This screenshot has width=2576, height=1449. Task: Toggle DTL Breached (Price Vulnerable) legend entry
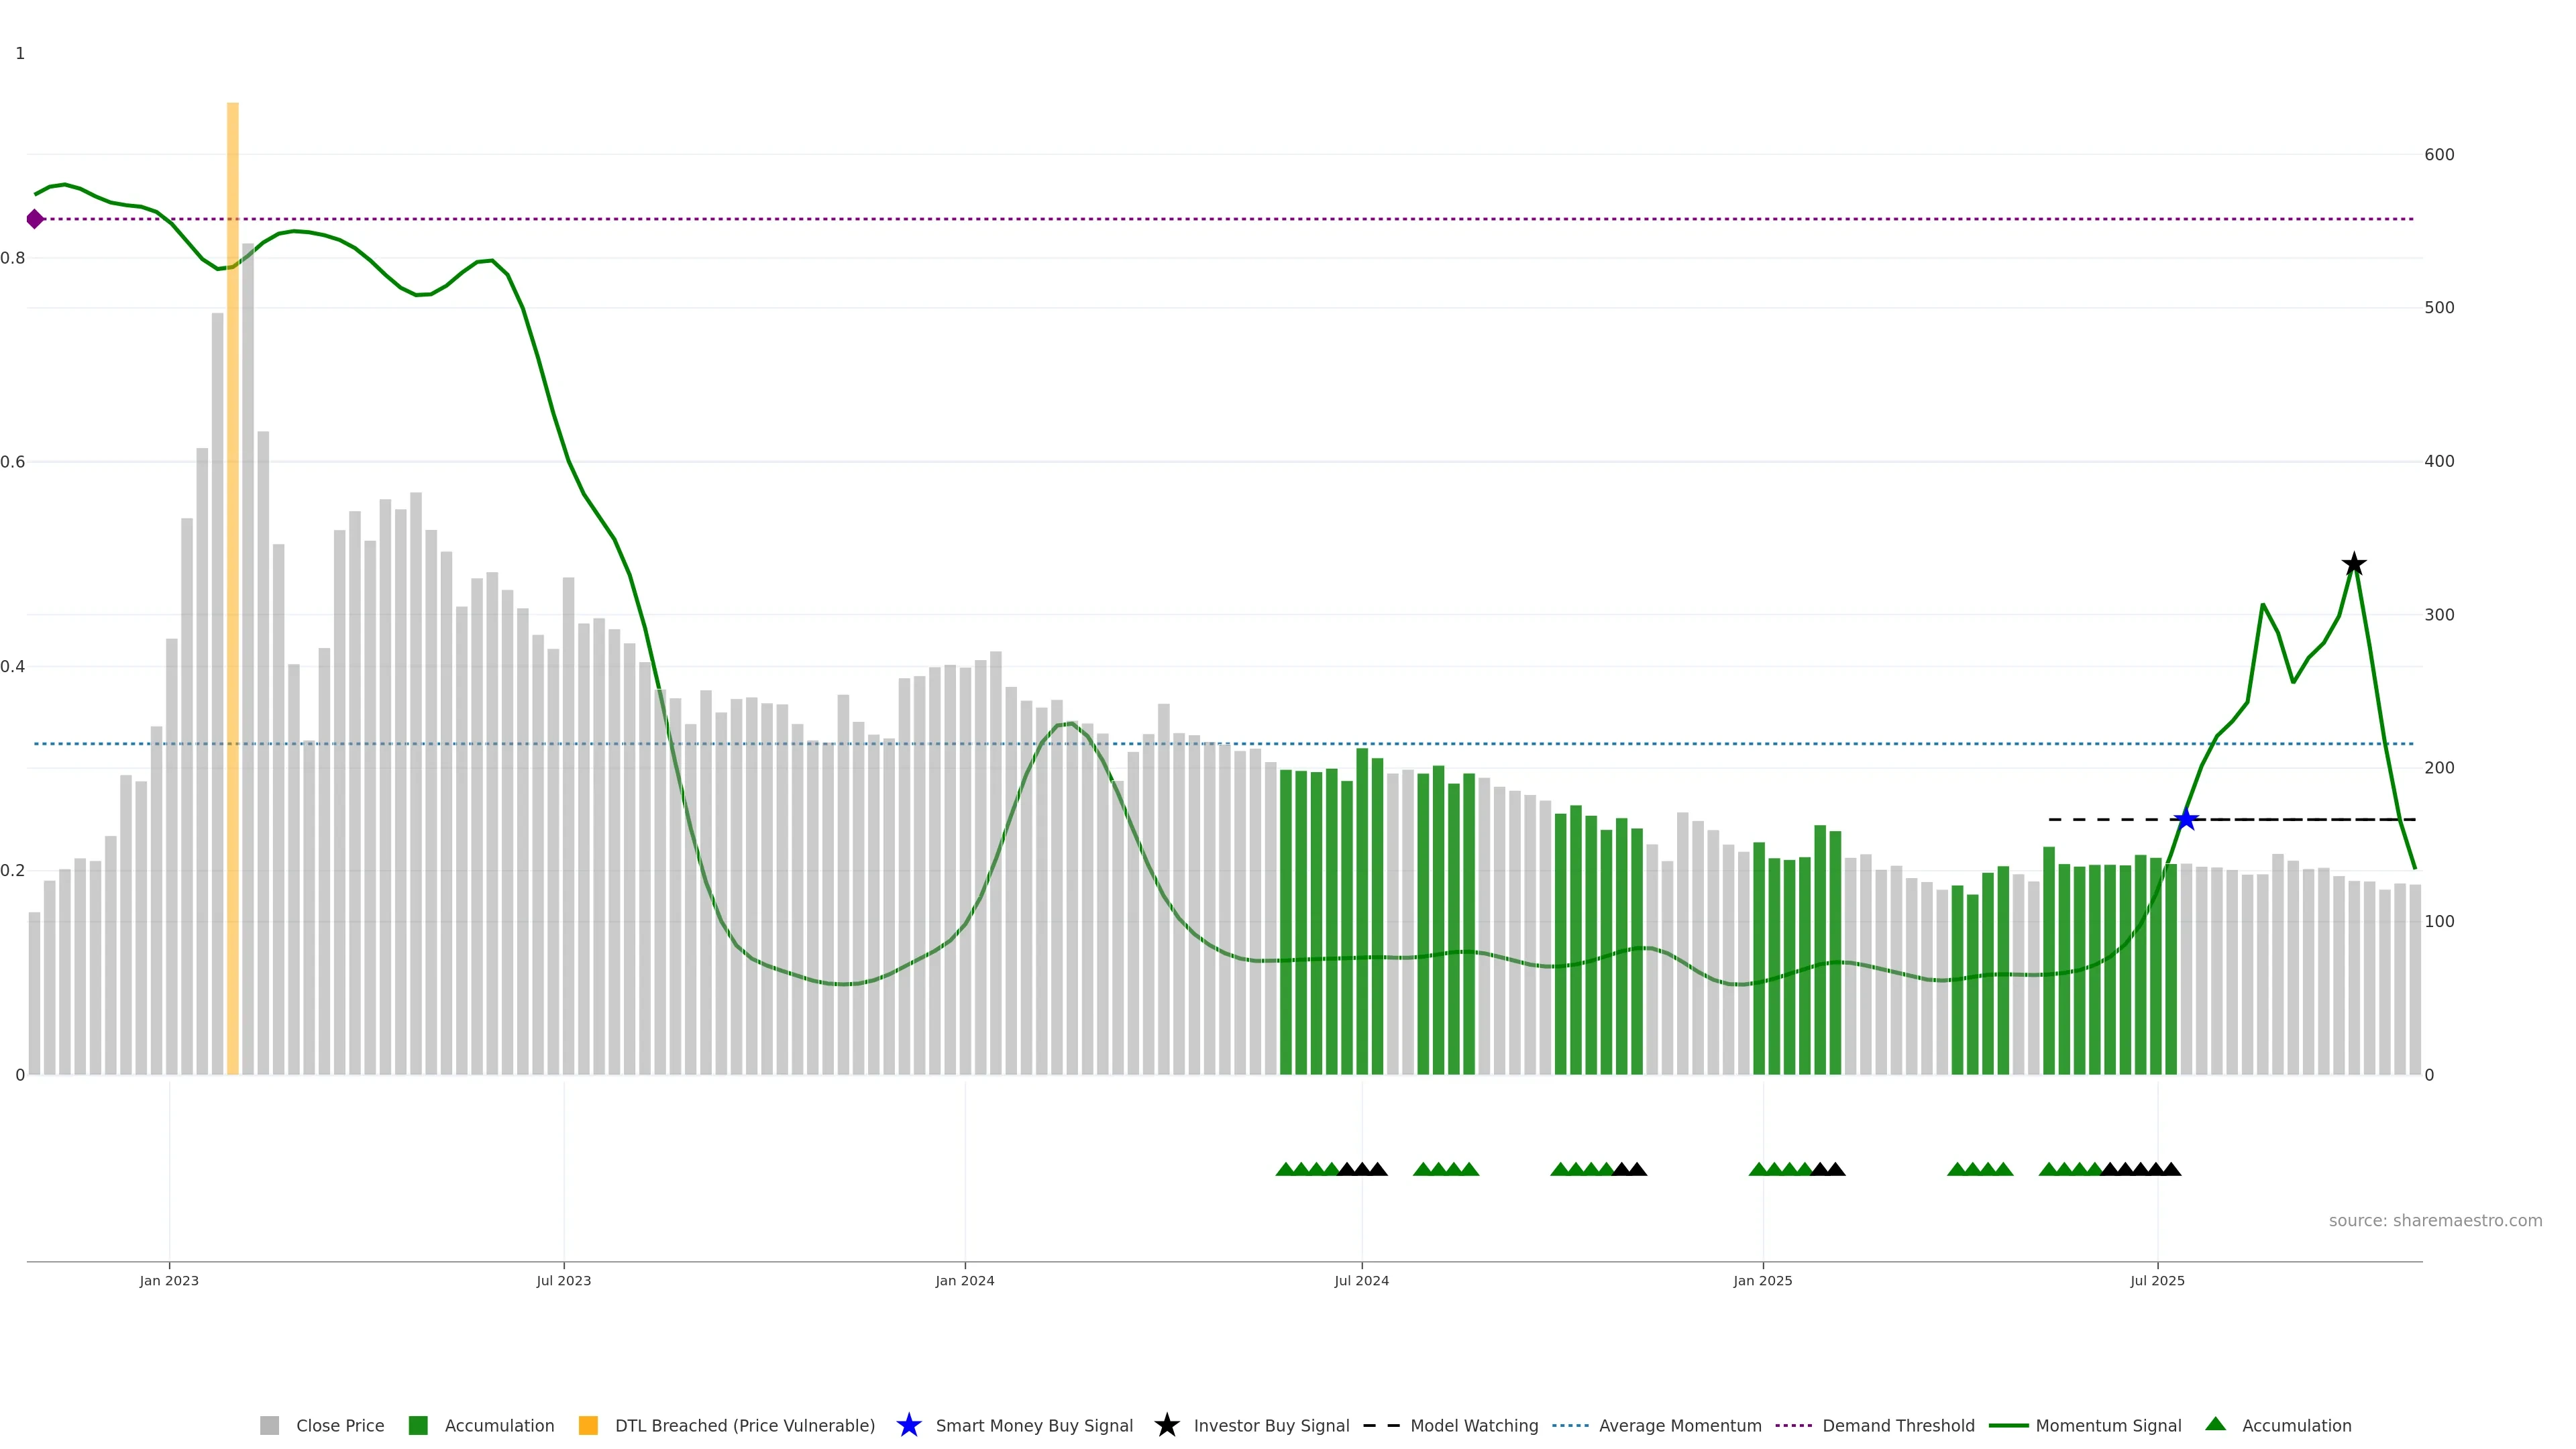(744, 1425)
